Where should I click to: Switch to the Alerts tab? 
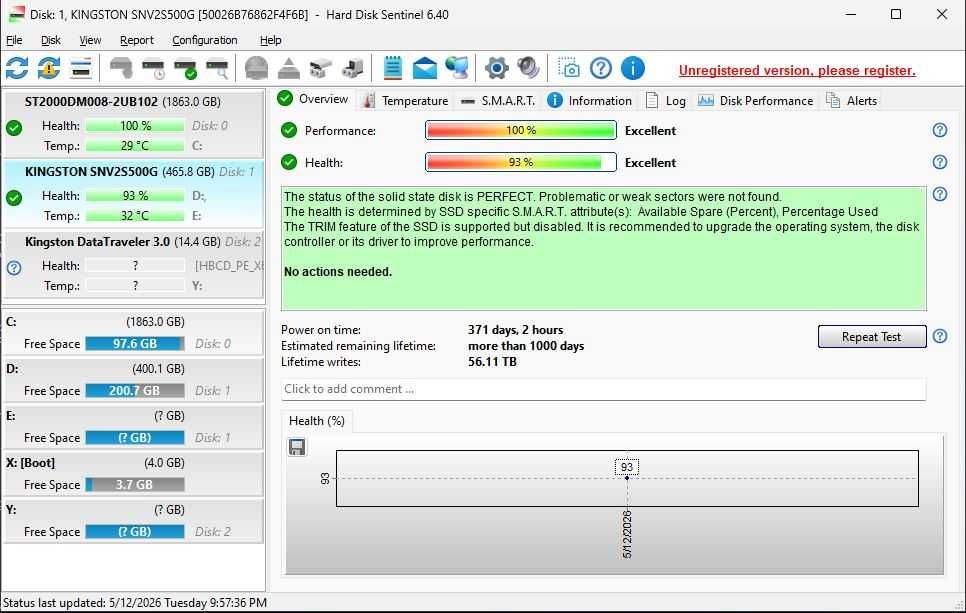pos(851,100)
